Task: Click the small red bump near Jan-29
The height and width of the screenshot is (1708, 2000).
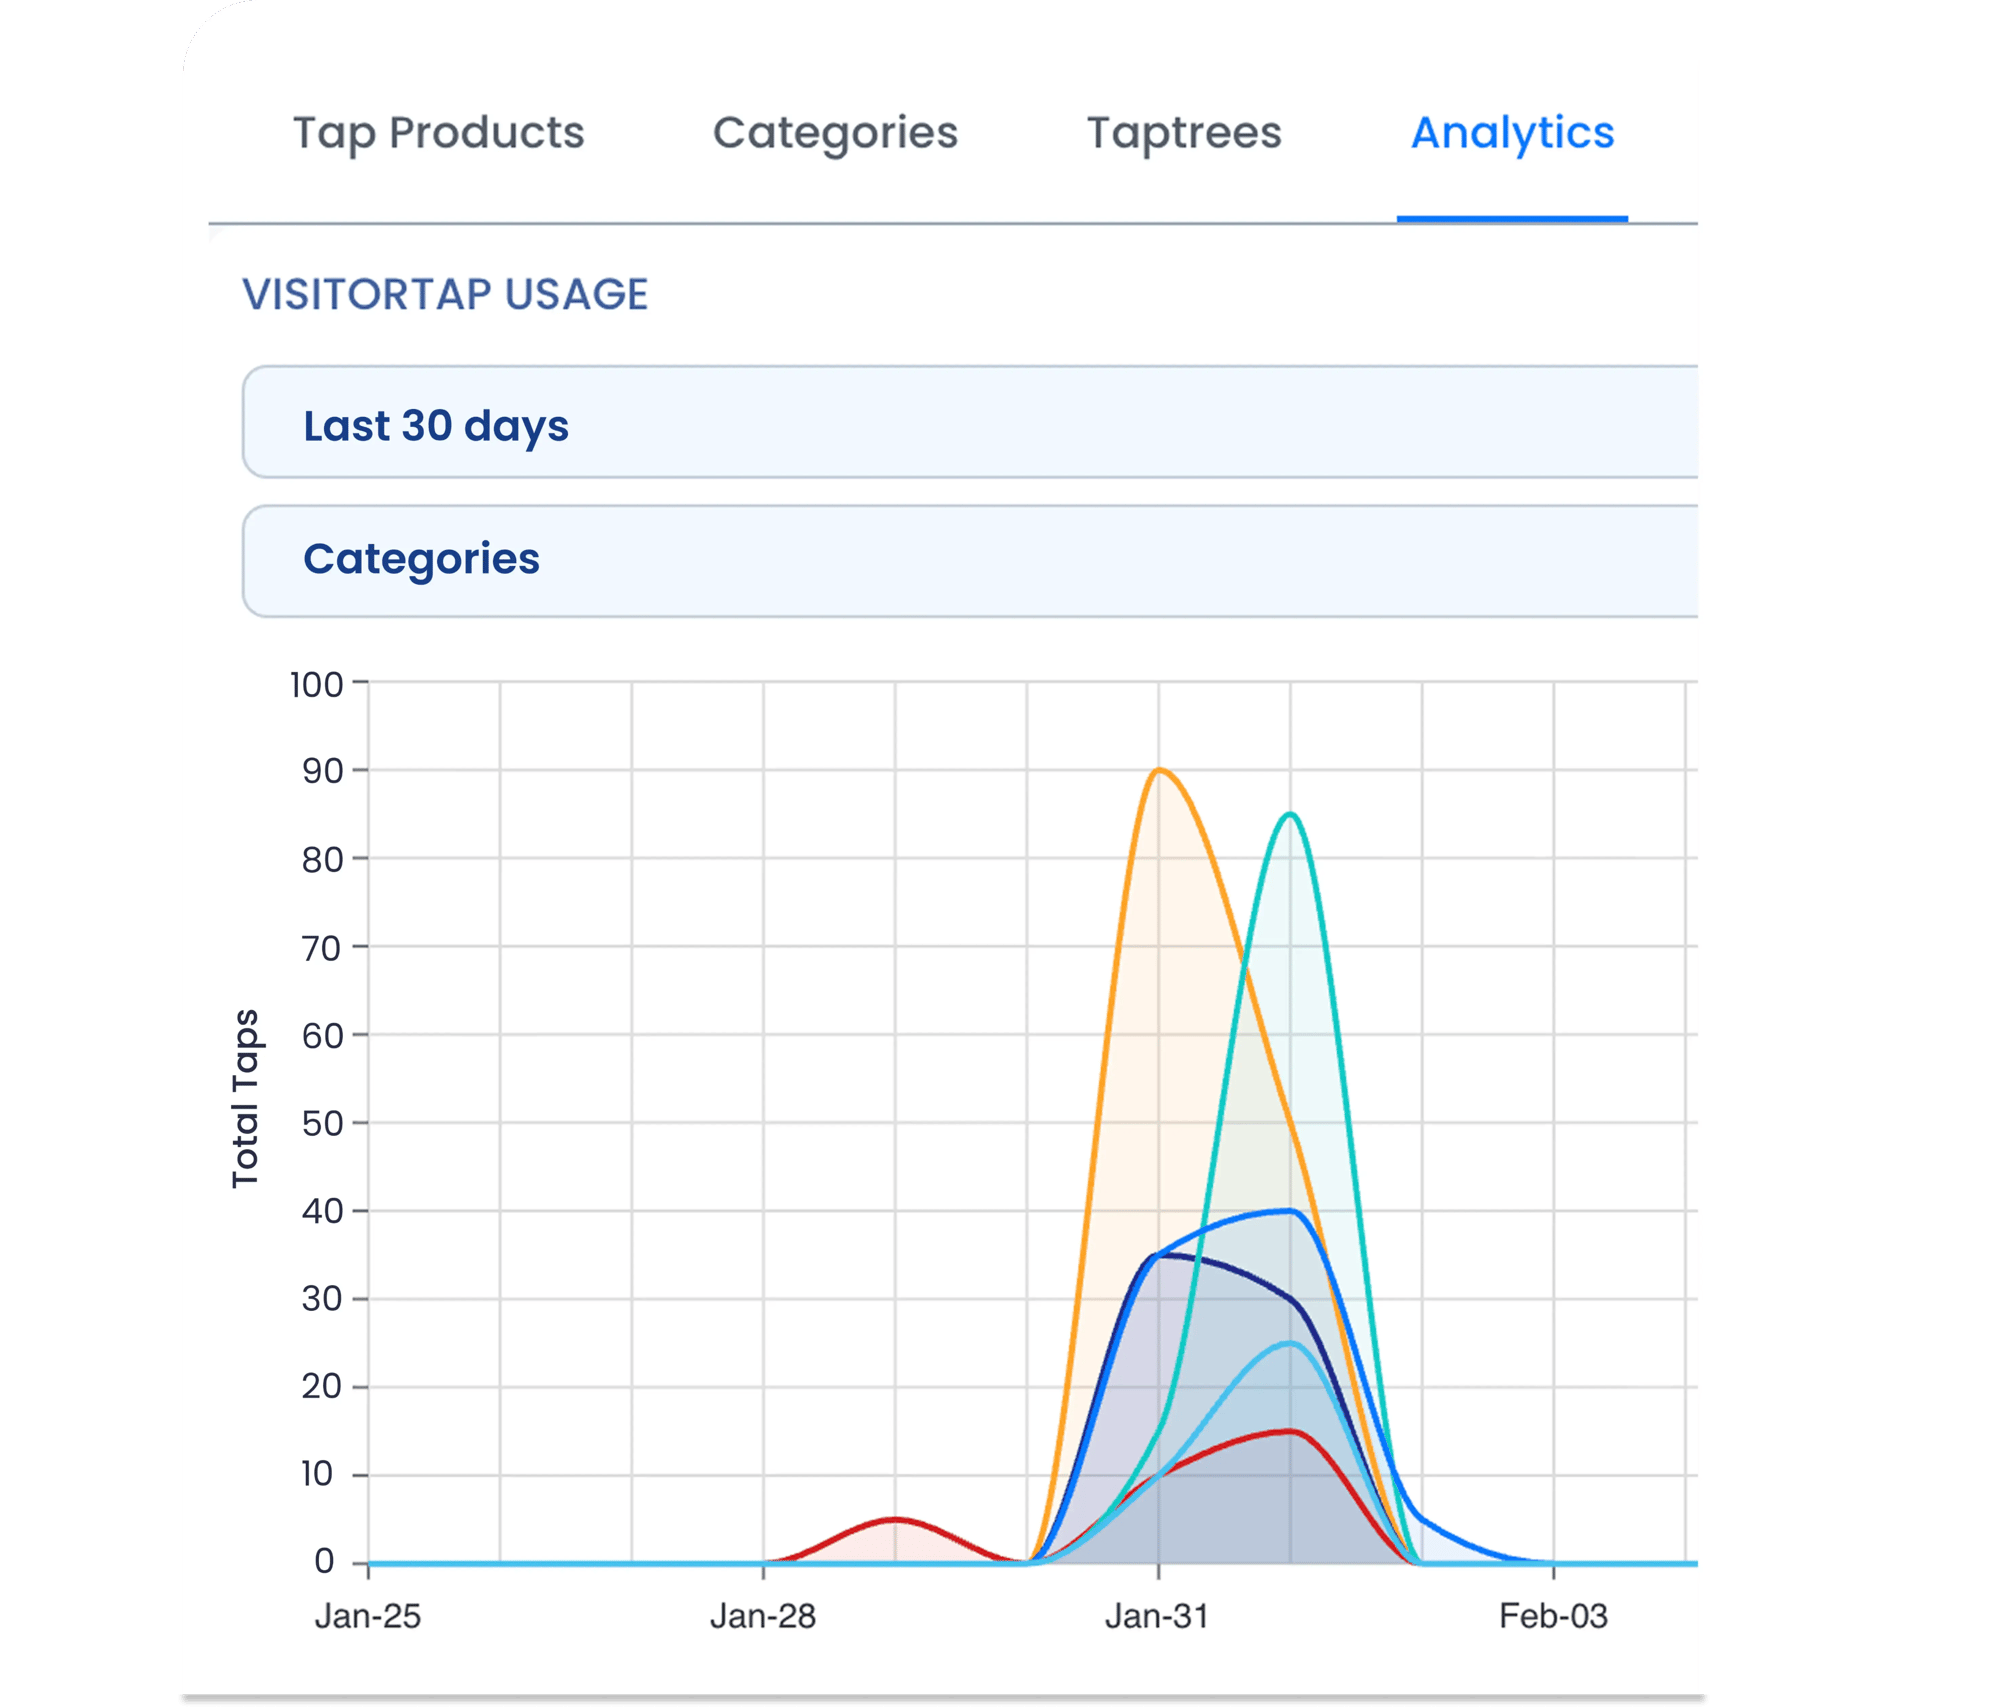Action: 896,1520
